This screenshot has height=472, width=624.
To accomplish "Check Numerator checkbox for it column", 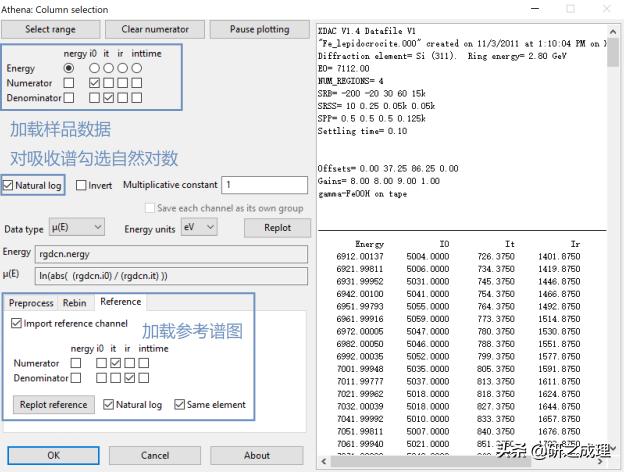I will tap(108, 83).
